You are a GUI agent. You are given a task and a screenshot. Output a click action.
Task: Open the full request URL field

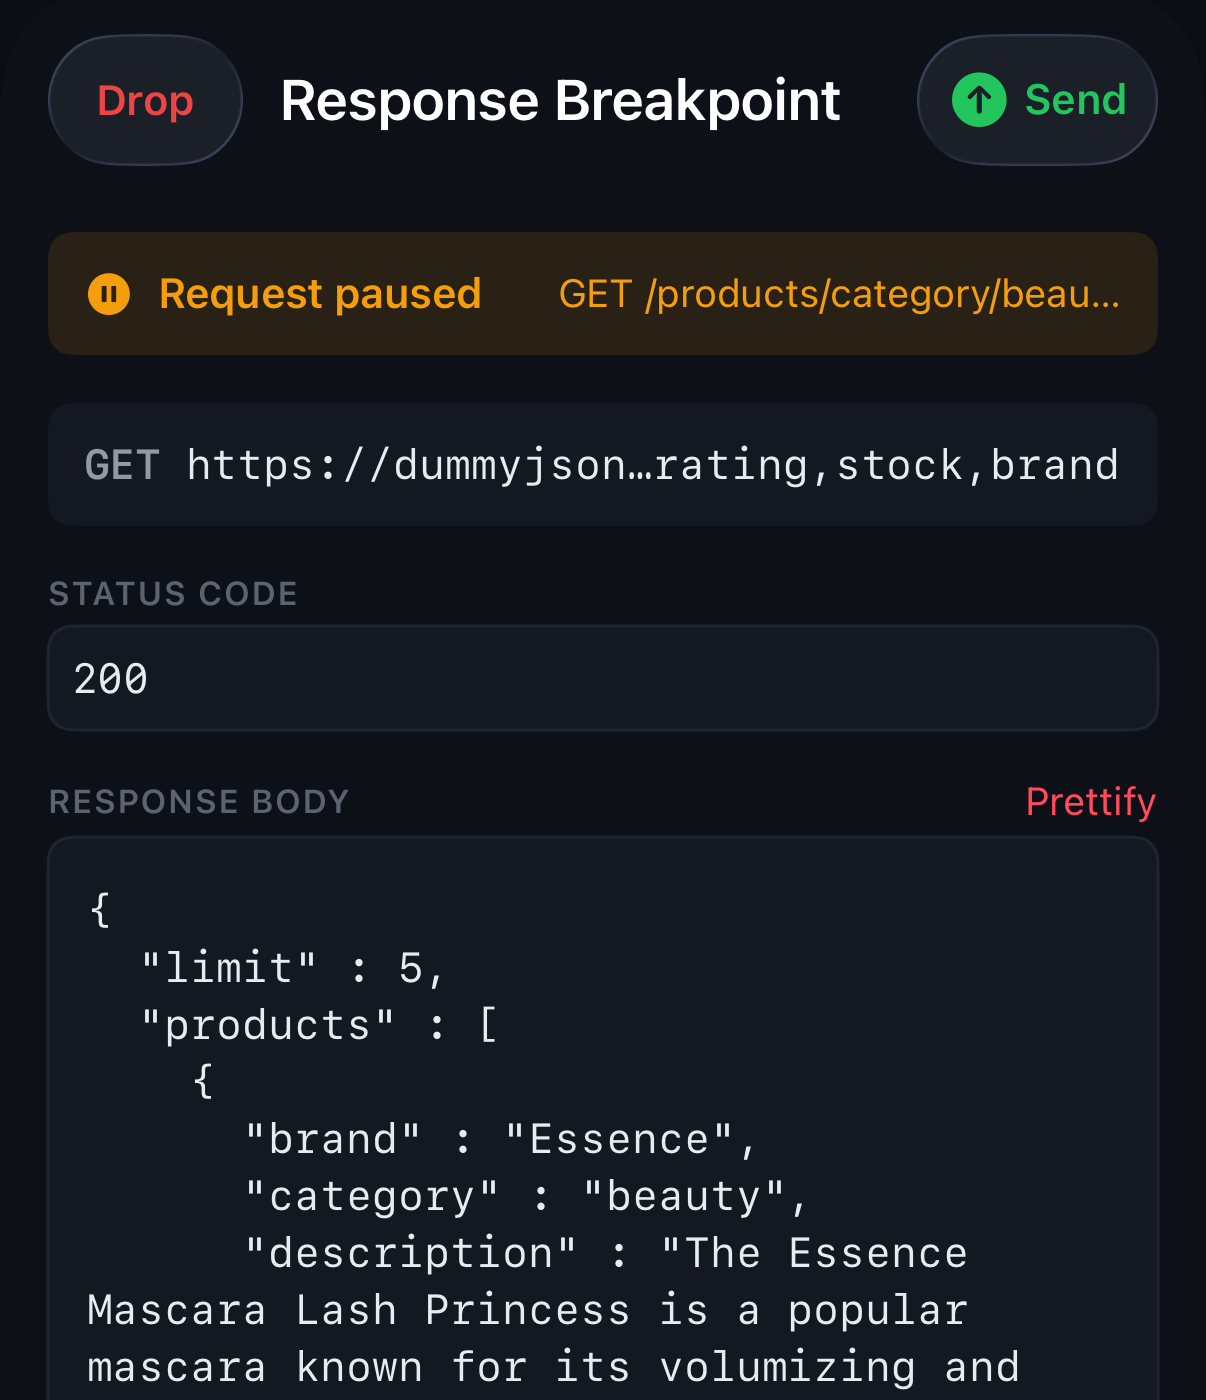tap(601, 464)
